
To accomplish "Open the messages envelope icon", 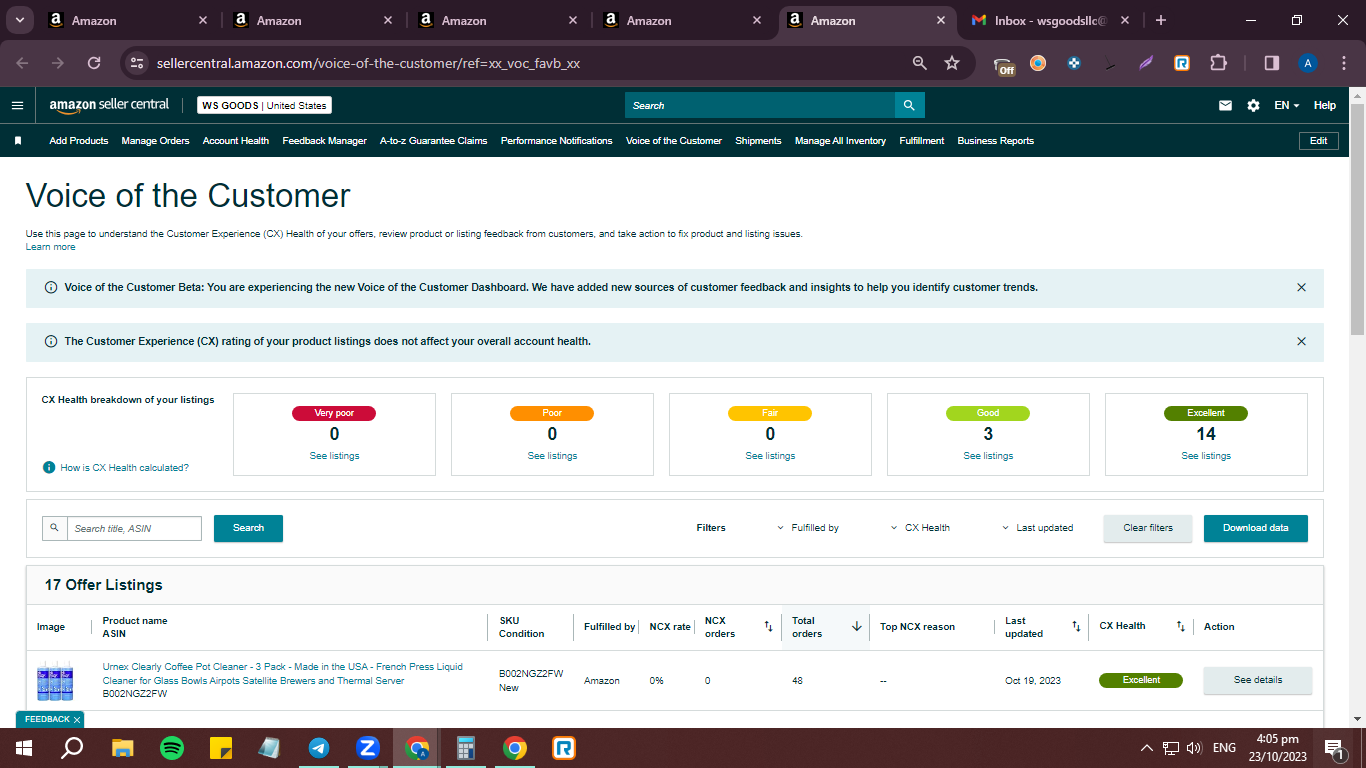I will coord(1225,105).
